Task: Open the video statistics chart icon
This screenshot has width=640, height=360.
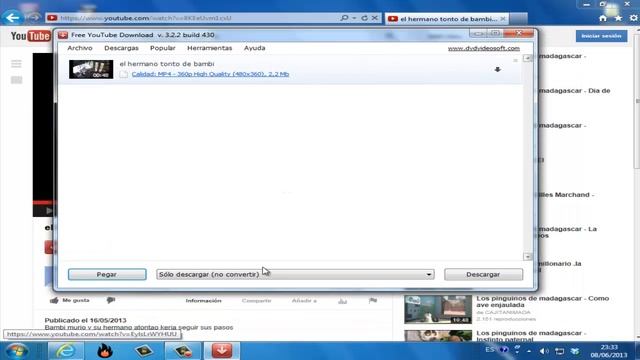Action: click(342, 301)
